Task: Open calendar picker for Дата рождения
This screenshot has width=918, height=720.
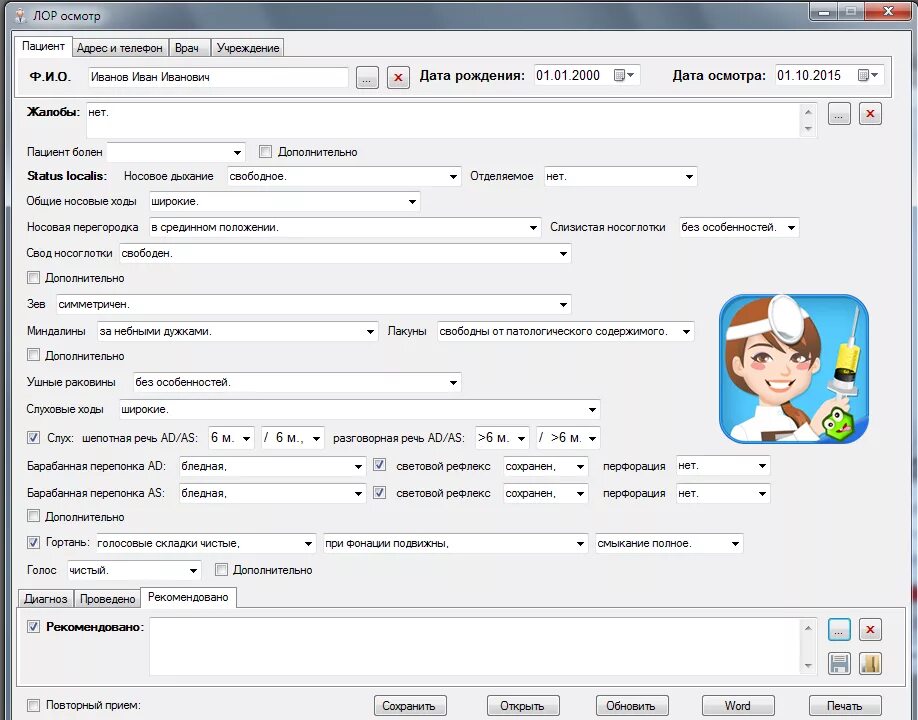Action: click(x=624, y=75)
